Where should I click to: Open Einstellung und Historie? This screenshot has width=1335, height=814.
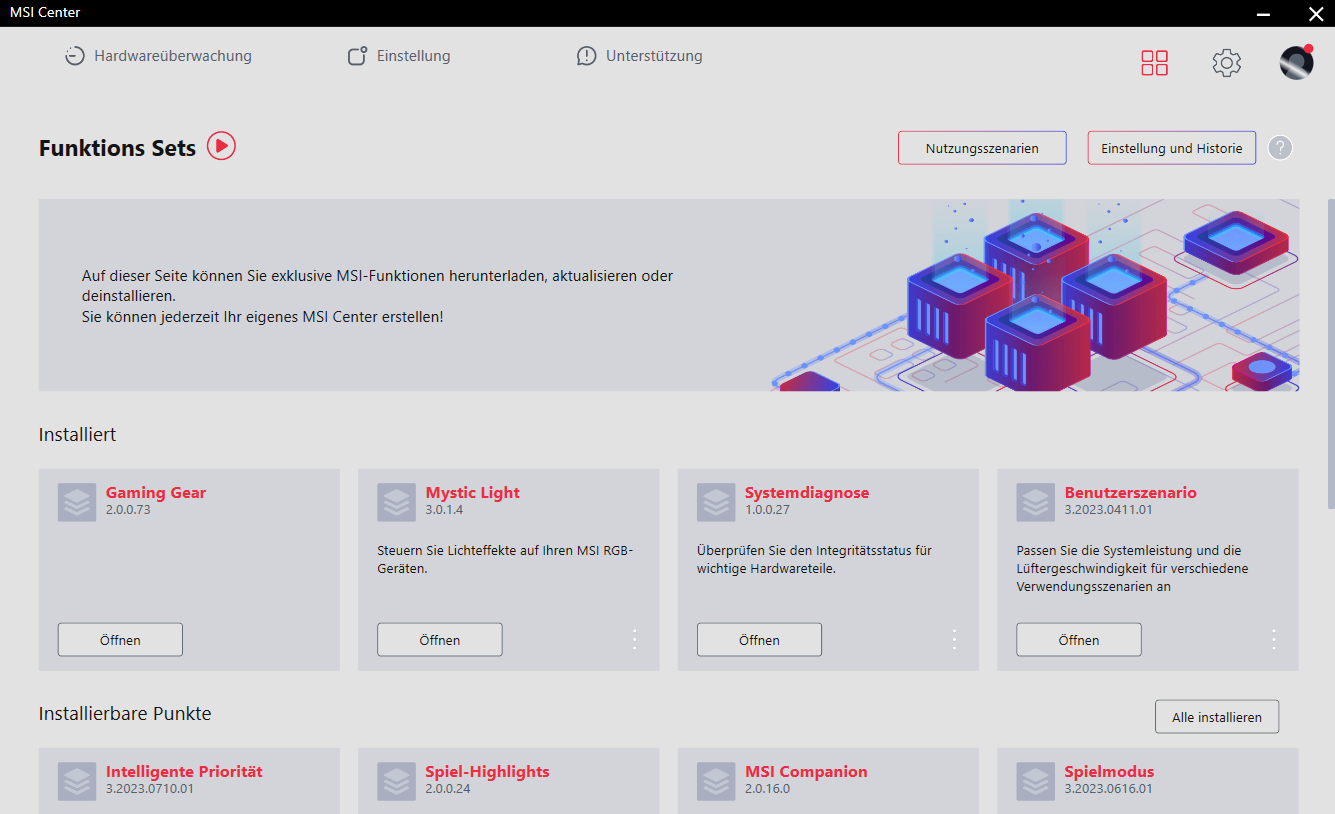1171,148
